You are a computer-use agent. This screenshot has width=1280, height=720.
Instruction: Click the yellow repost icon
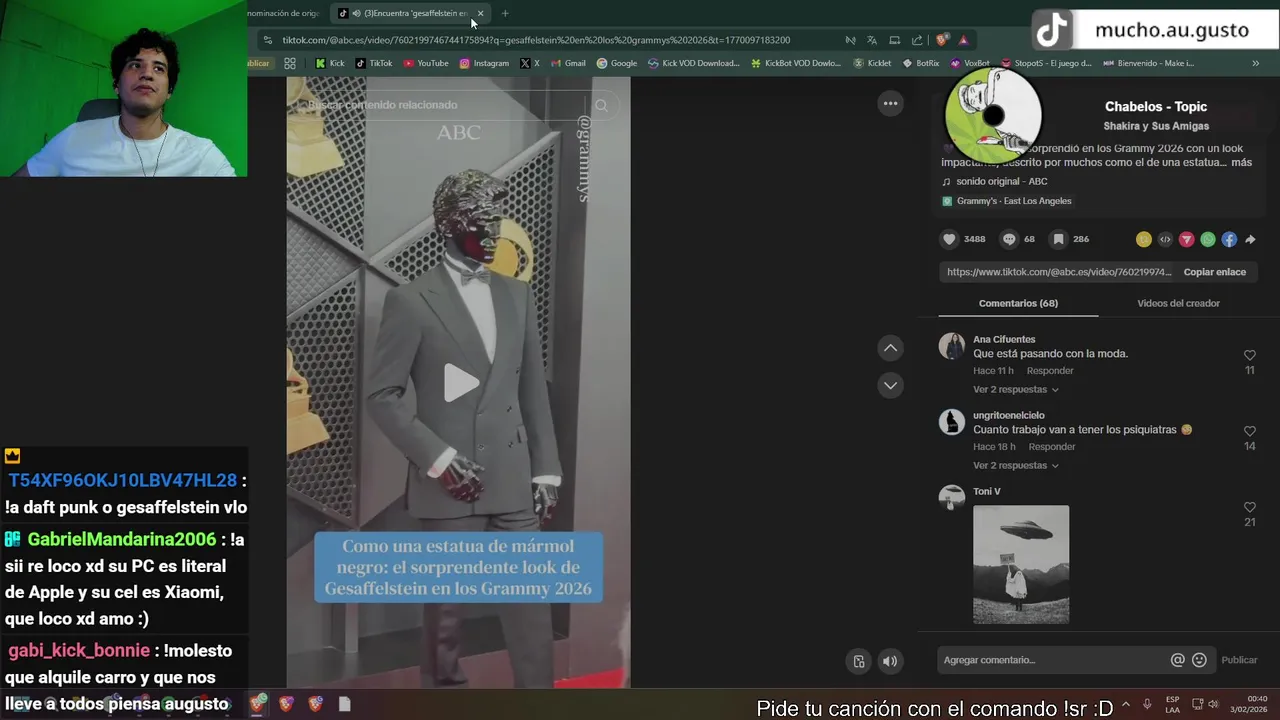click(1144, 239)
